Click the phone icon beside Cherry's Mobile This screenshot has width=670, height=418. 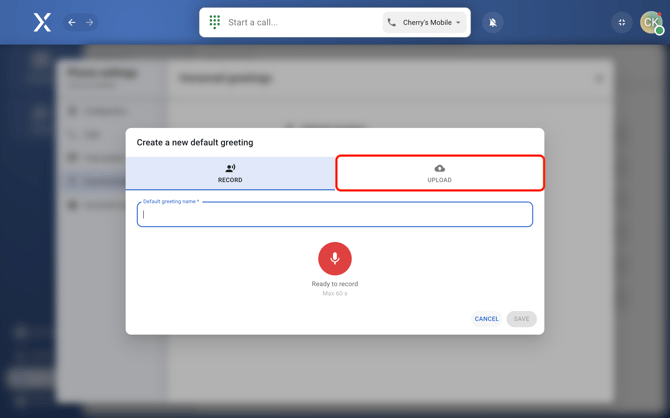(x=392, y=22)
